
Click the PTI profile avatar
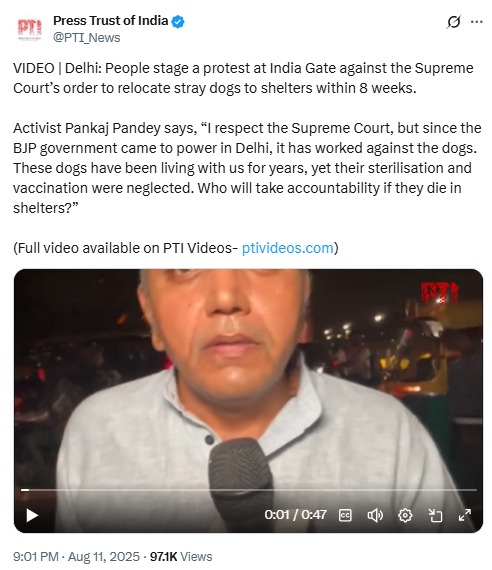pos(30,29)
